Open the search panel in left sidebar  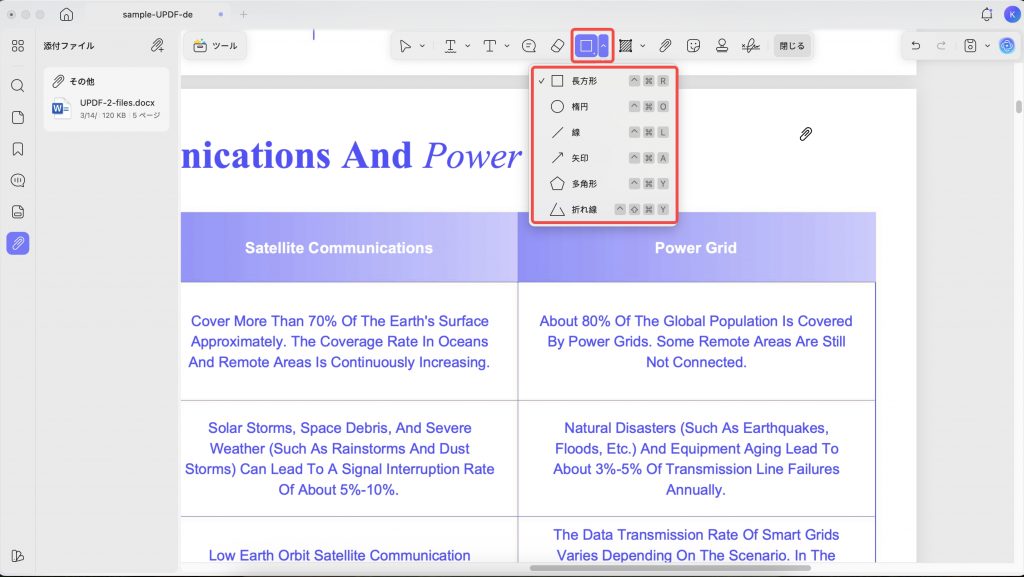coord(18,86)
